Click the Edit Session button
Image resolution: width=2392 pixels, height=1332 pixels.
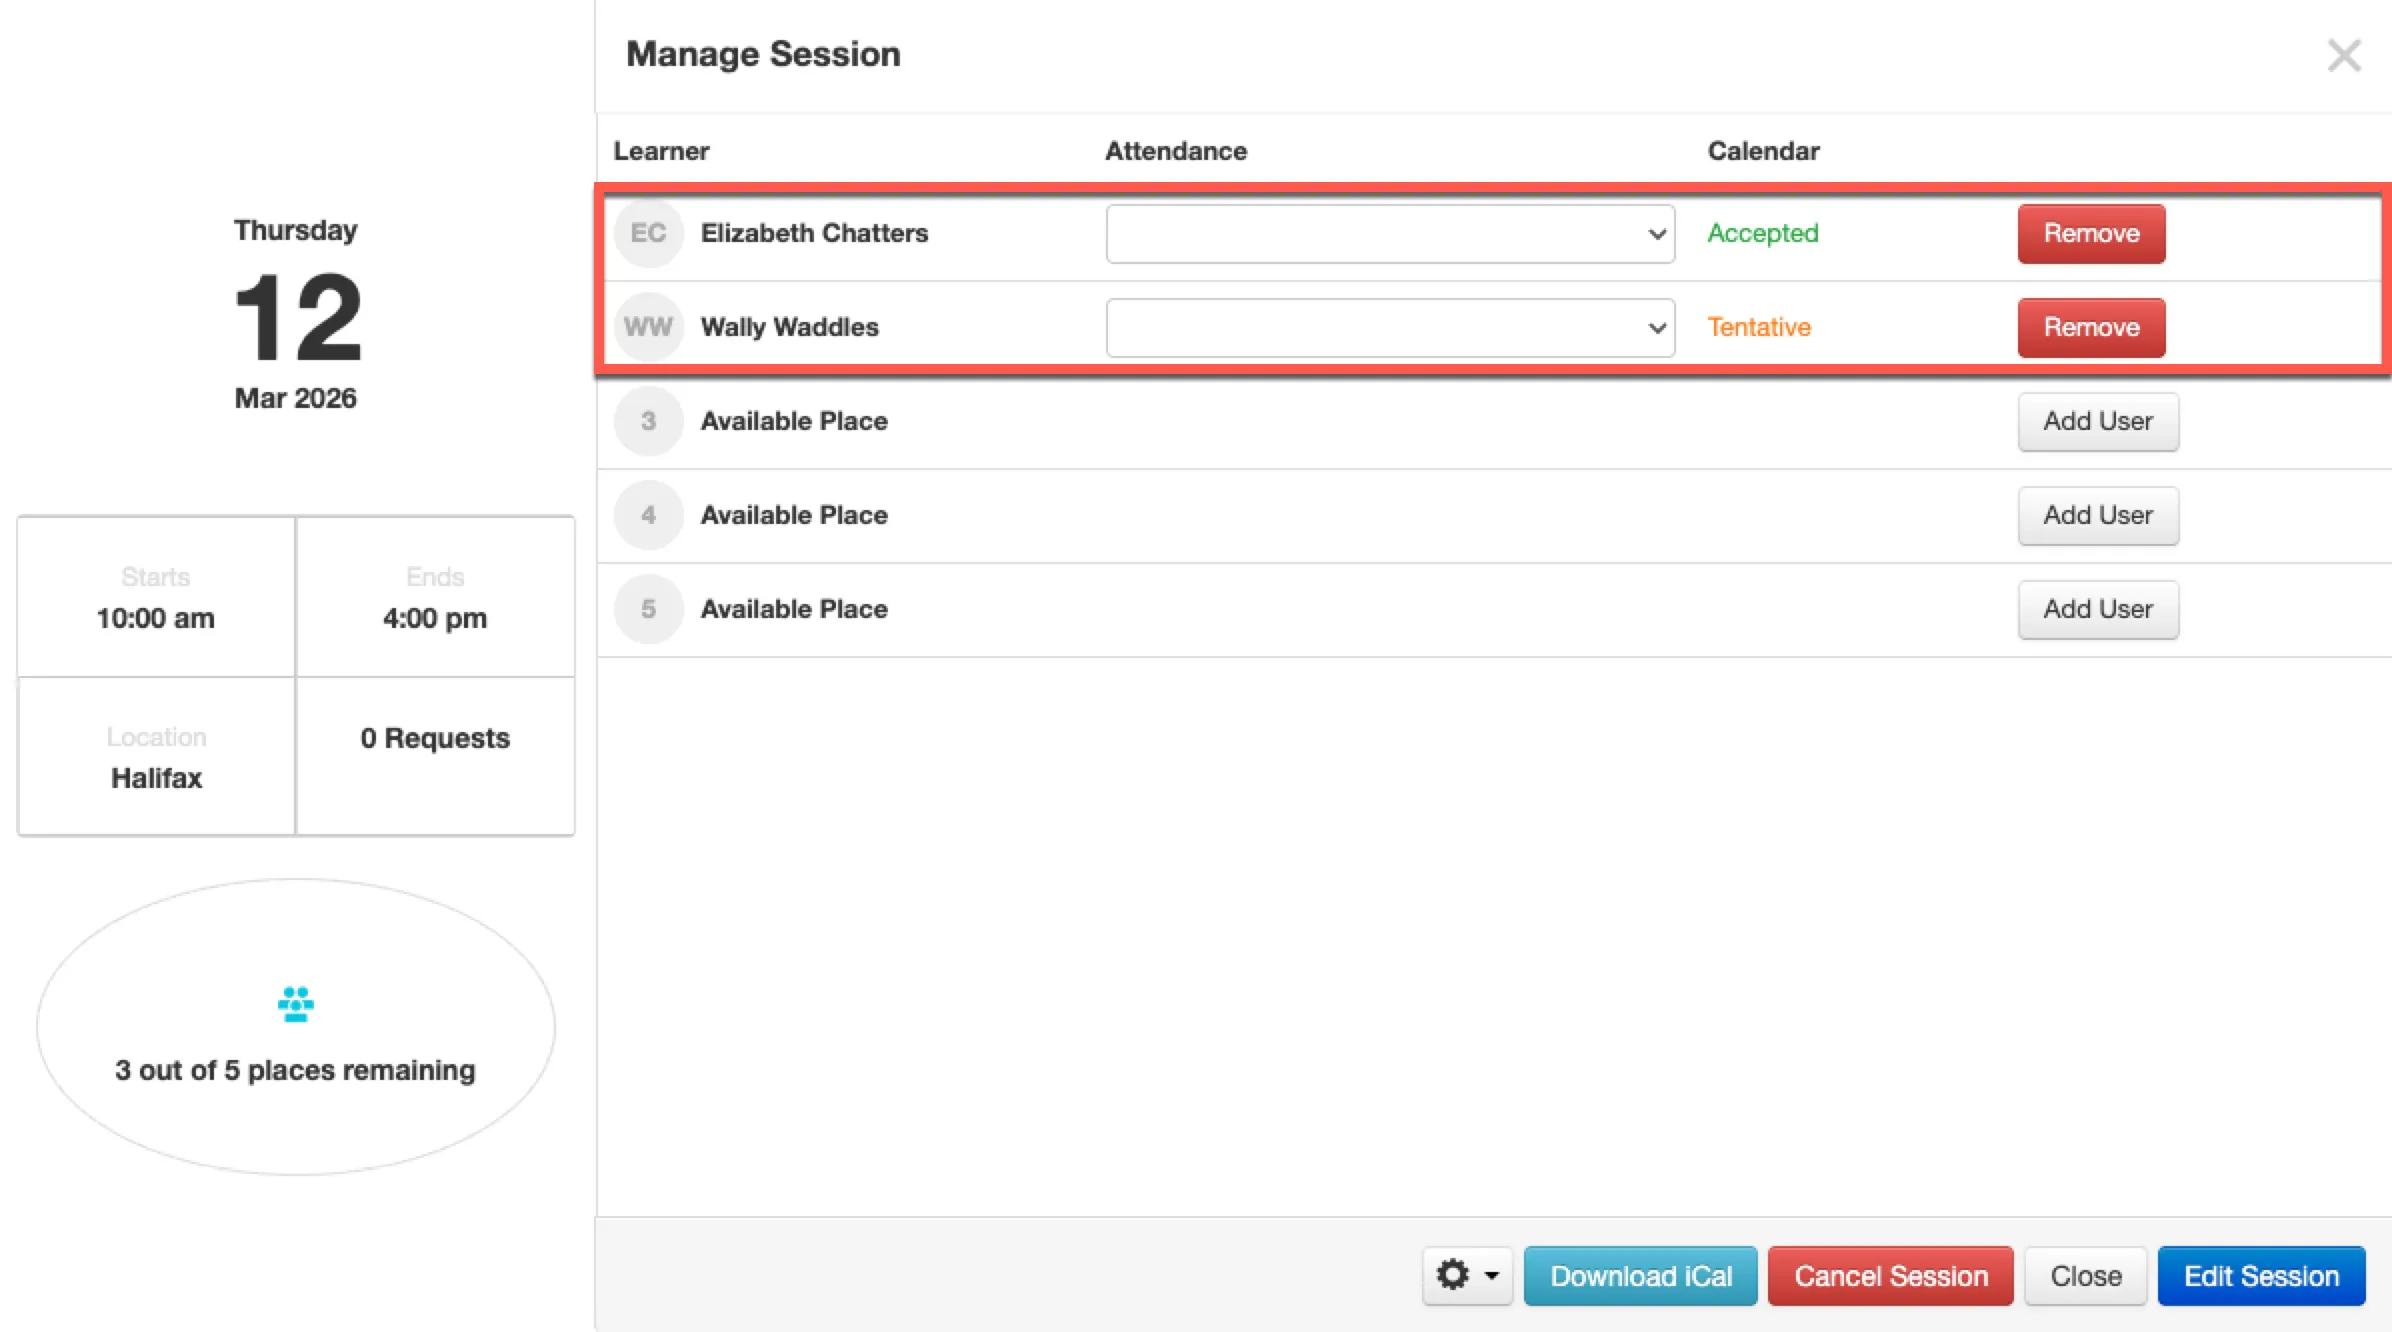point(2260,1276)
